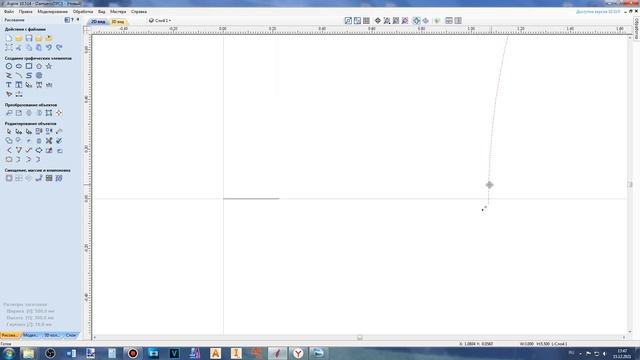Open the Обработка menu
The image size is (640, 360).
(x=83, y=12)
